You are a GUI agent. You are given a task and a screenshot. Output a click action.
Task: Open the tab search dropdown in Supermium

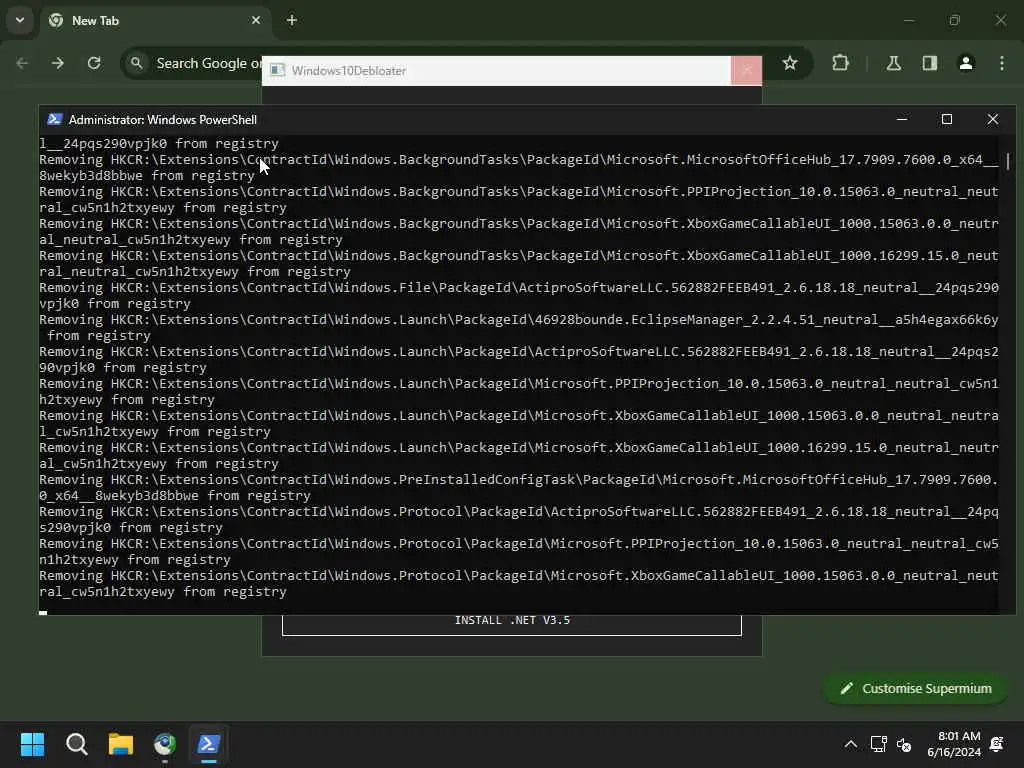tap(20, 20)
